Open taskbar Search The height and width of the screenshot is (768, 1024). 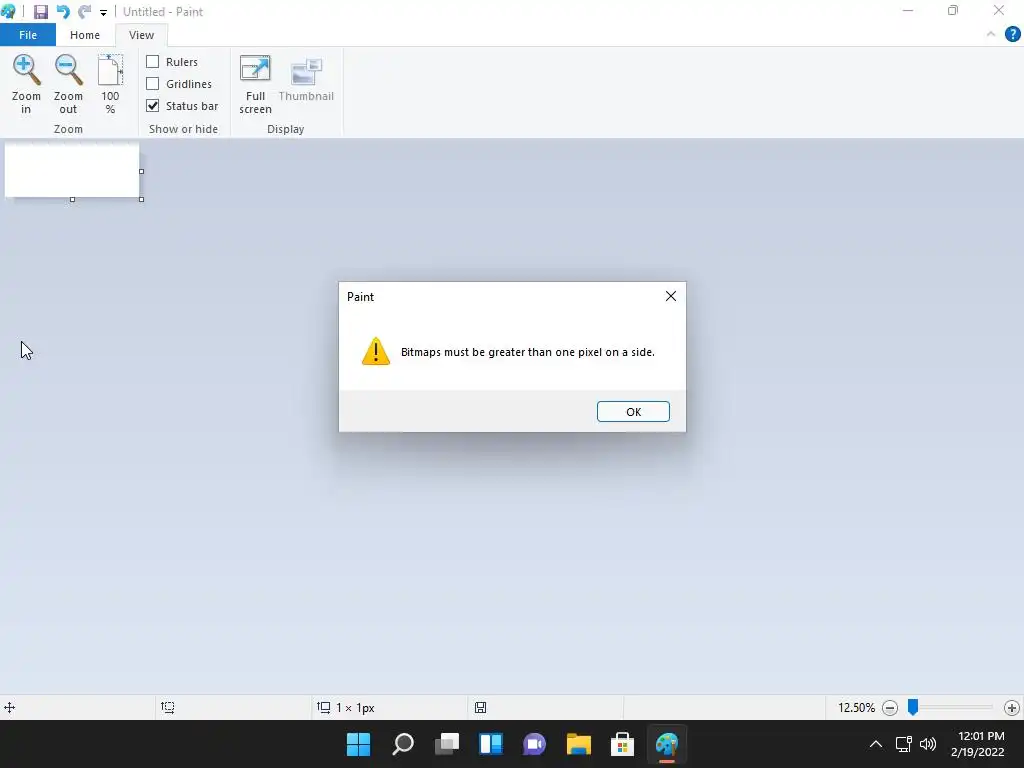[402, 744]
